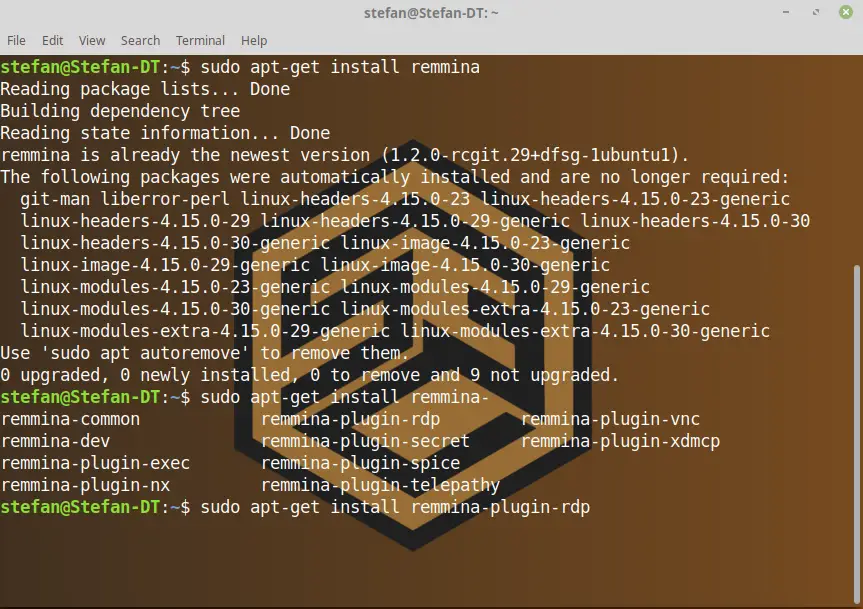
Task: Close the terminal with green X button
Action: coord(846,12)
